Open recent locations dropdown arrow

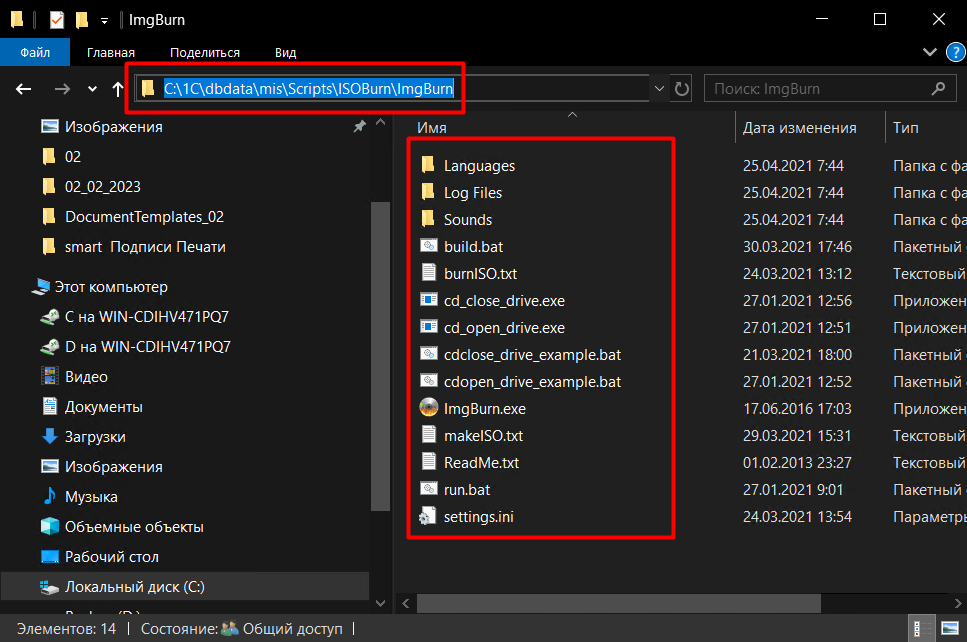(92, 89)
